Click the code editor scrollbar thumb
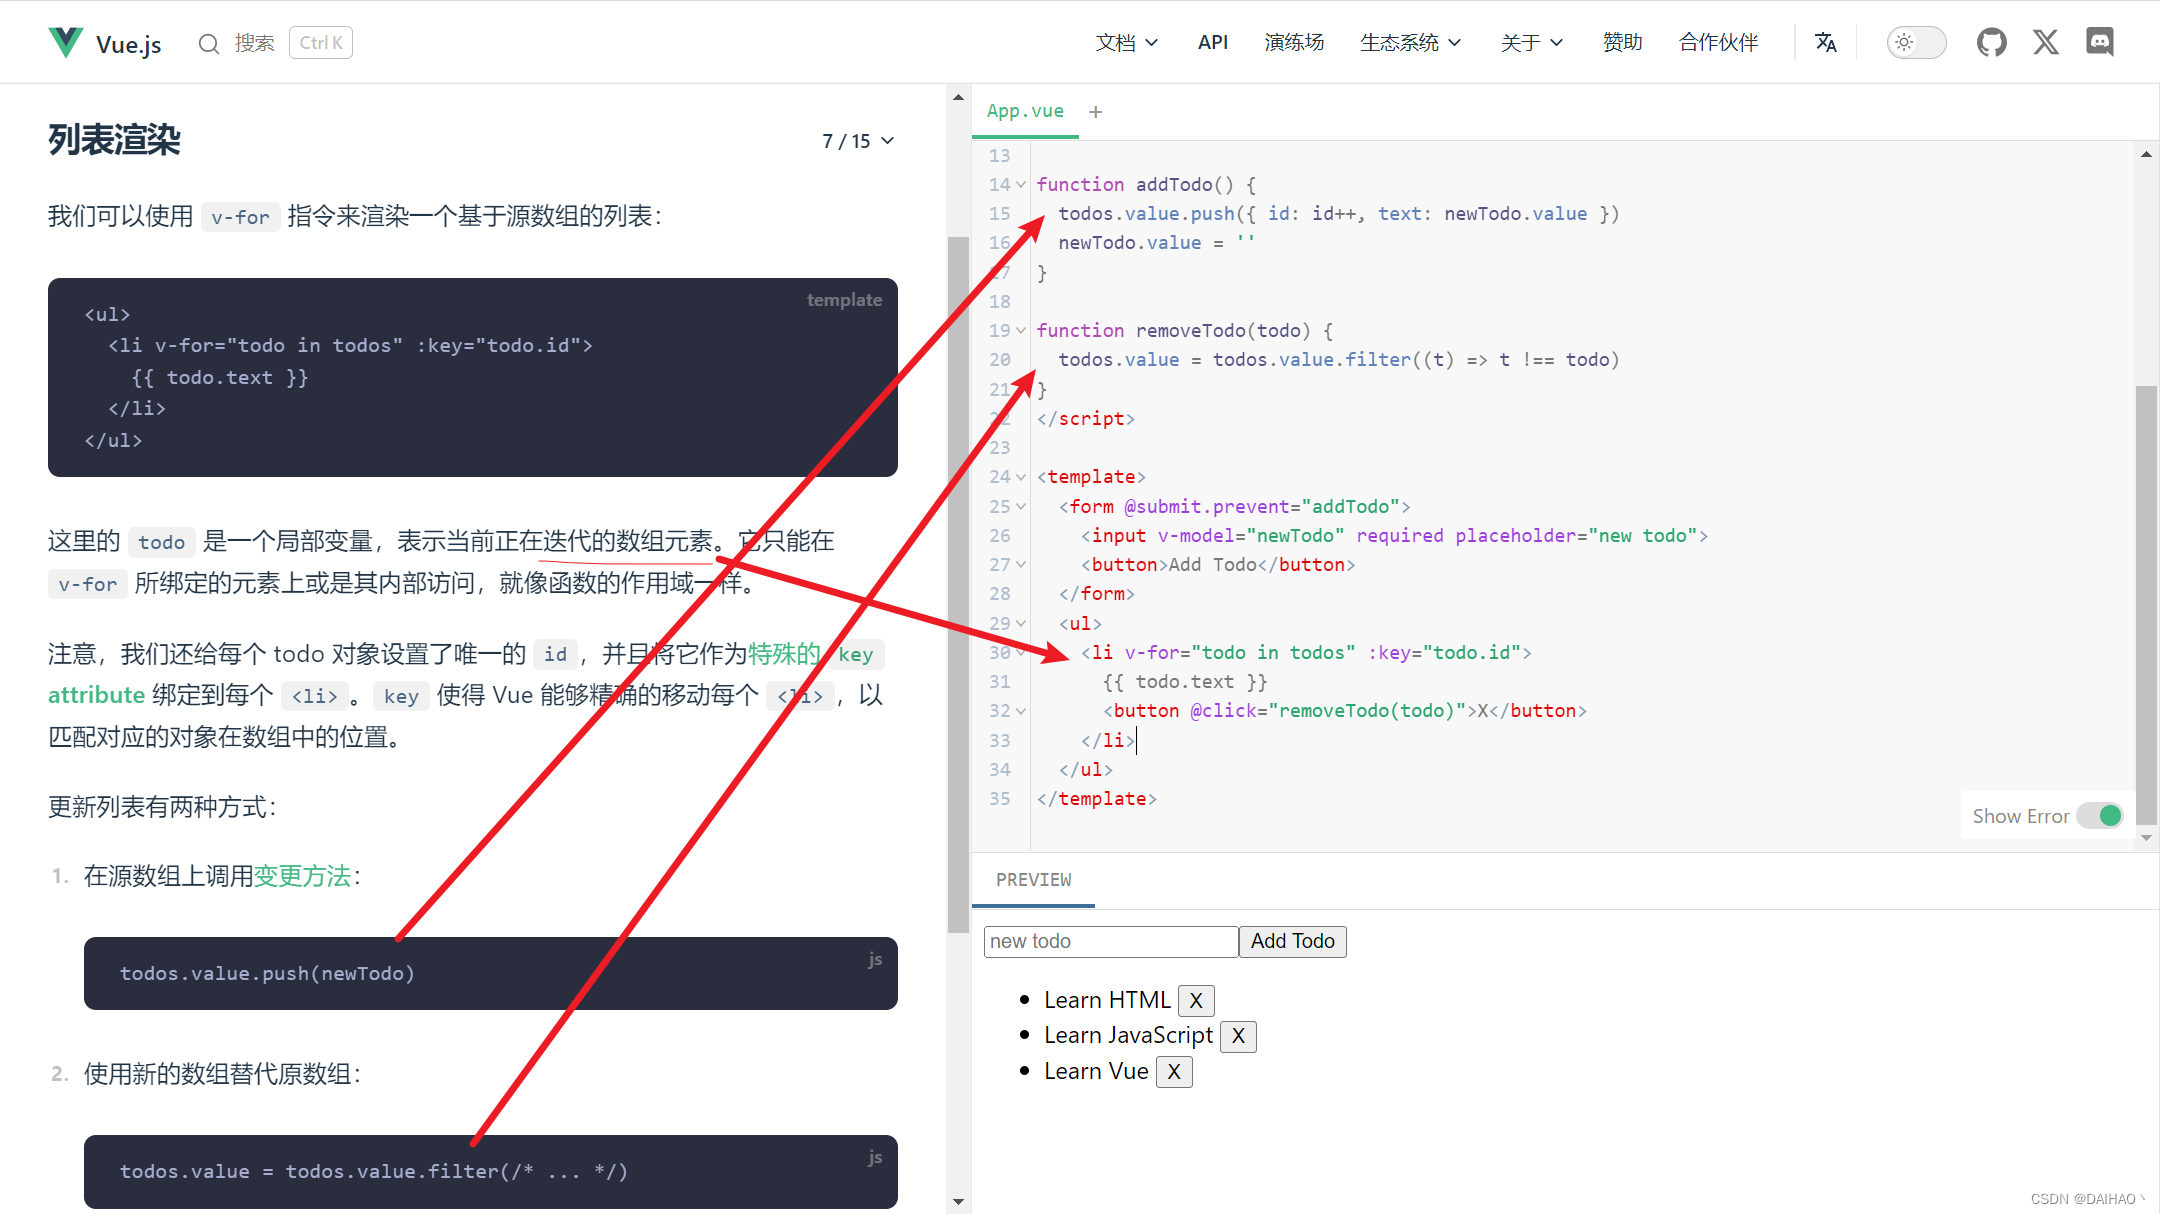The image size is (2160, 1214). (x=2146, y=604)
